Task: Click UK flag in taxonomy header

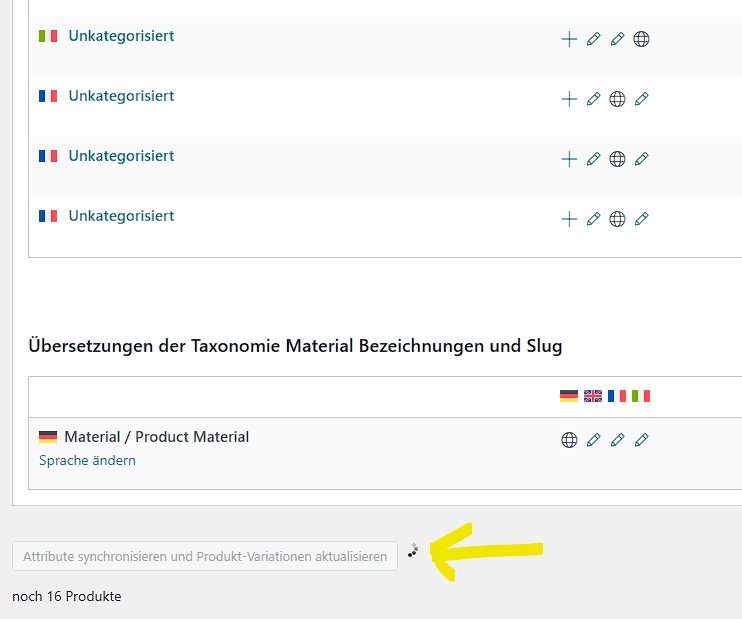Action: click(x=593, y=396)
